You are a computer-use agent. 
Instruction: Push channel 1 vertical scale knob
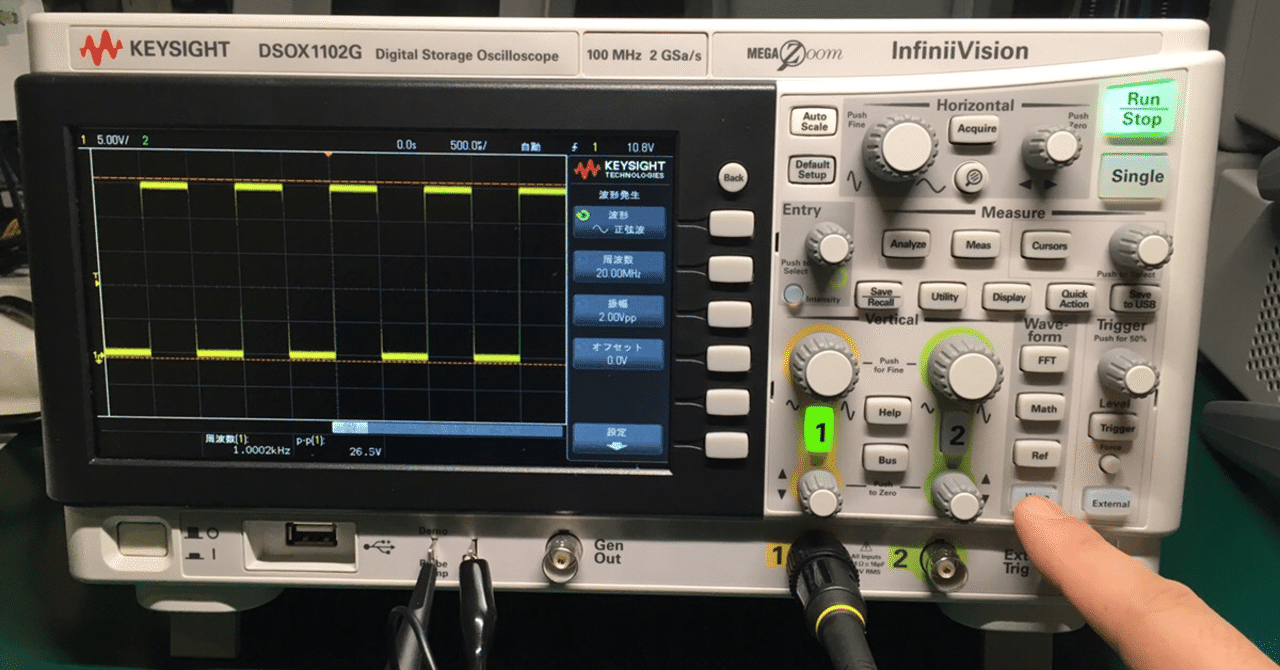tap(824, 367)
